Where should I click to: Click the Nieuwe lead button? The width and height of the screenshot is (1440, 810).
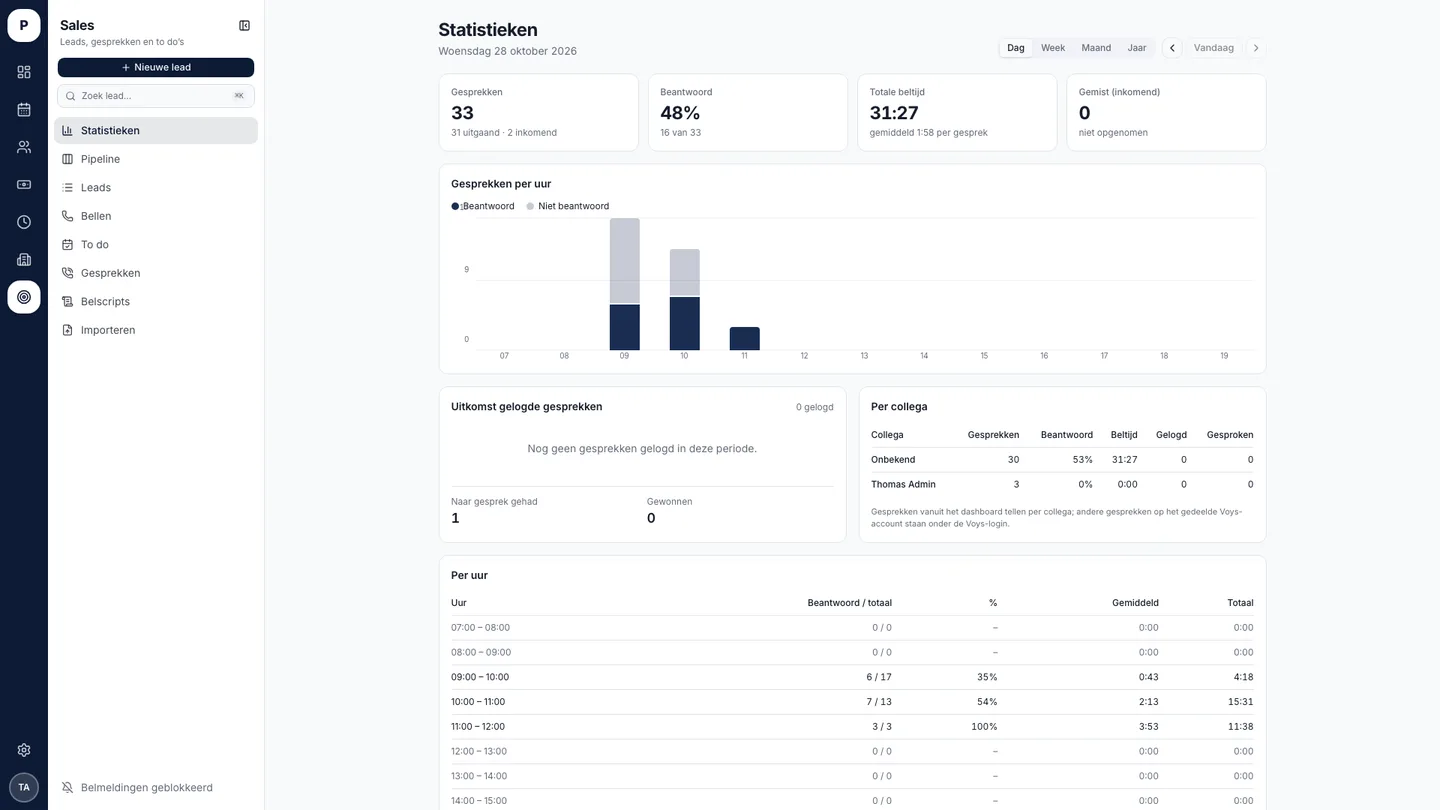tap(156, 67)
